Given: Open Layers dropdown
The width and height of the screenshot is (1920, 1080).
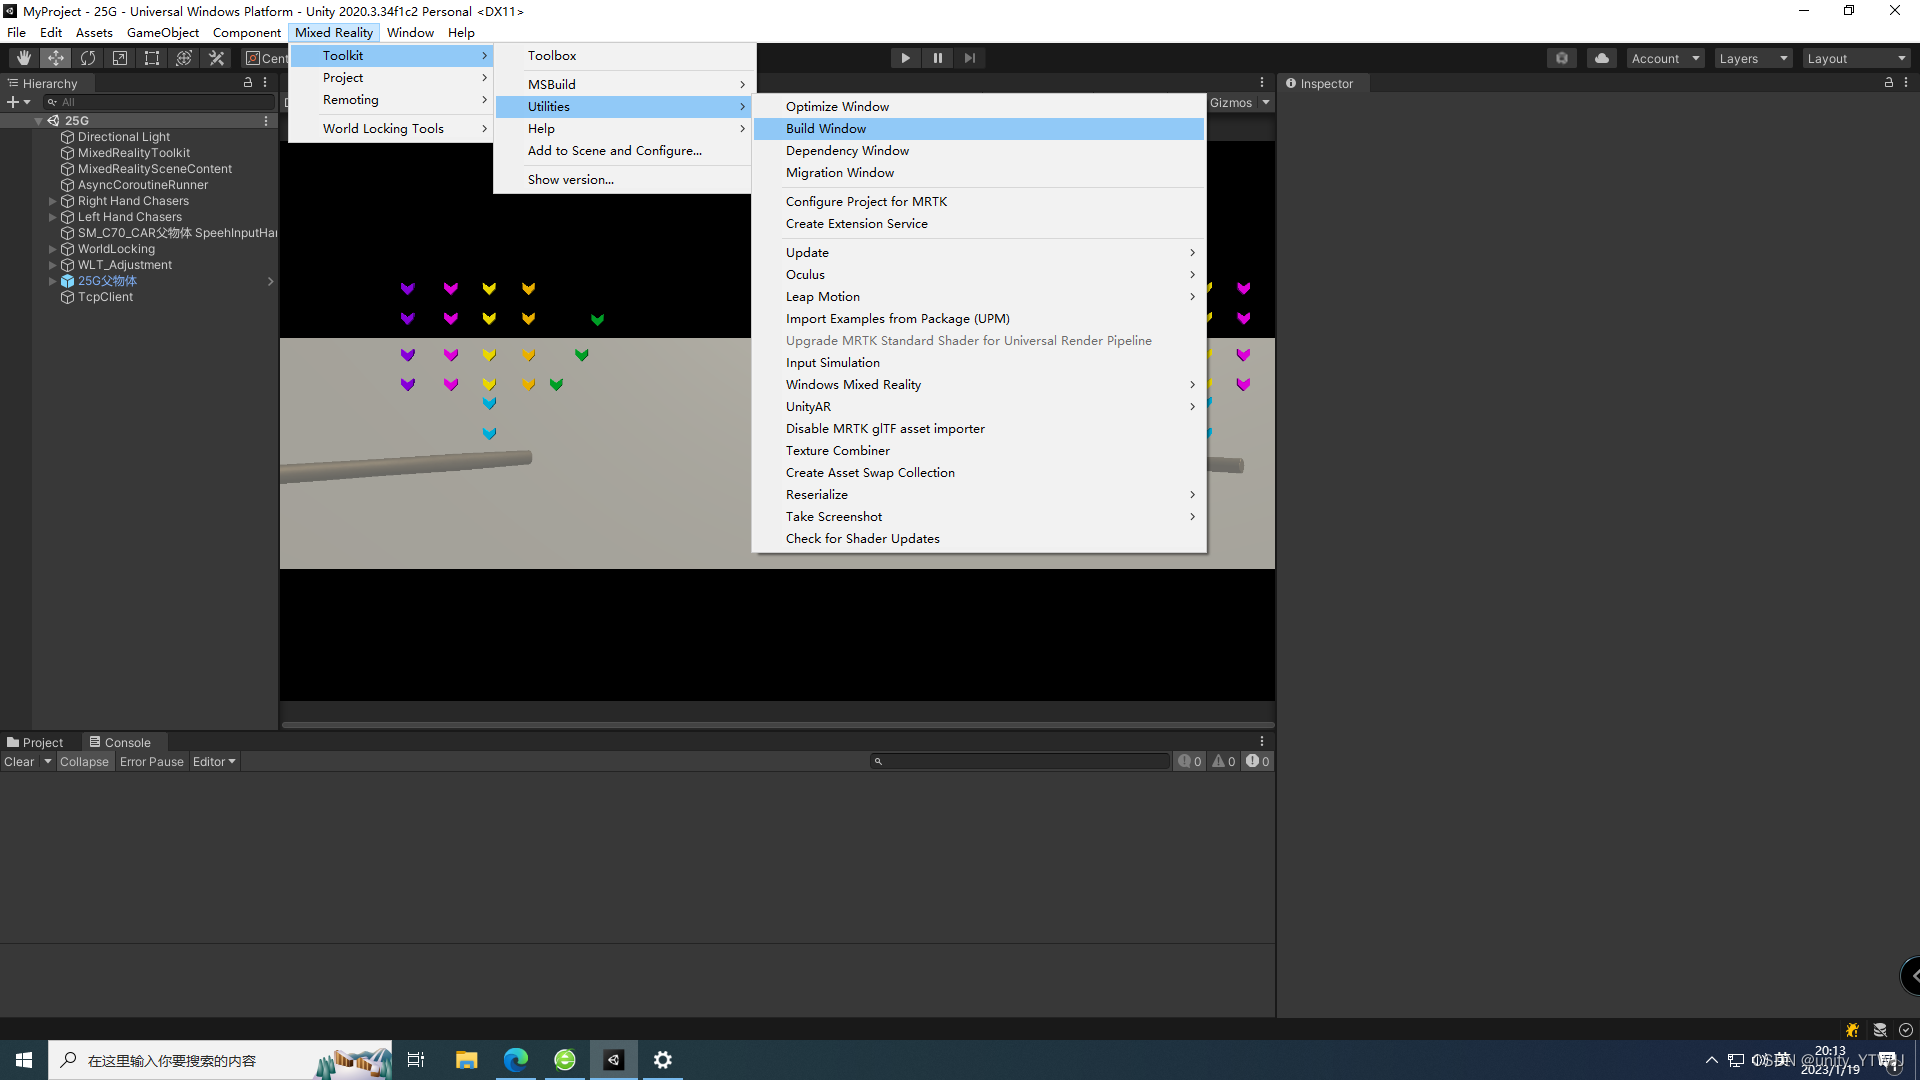Looking at the screenshot, I should click(x=1753, y=58).
